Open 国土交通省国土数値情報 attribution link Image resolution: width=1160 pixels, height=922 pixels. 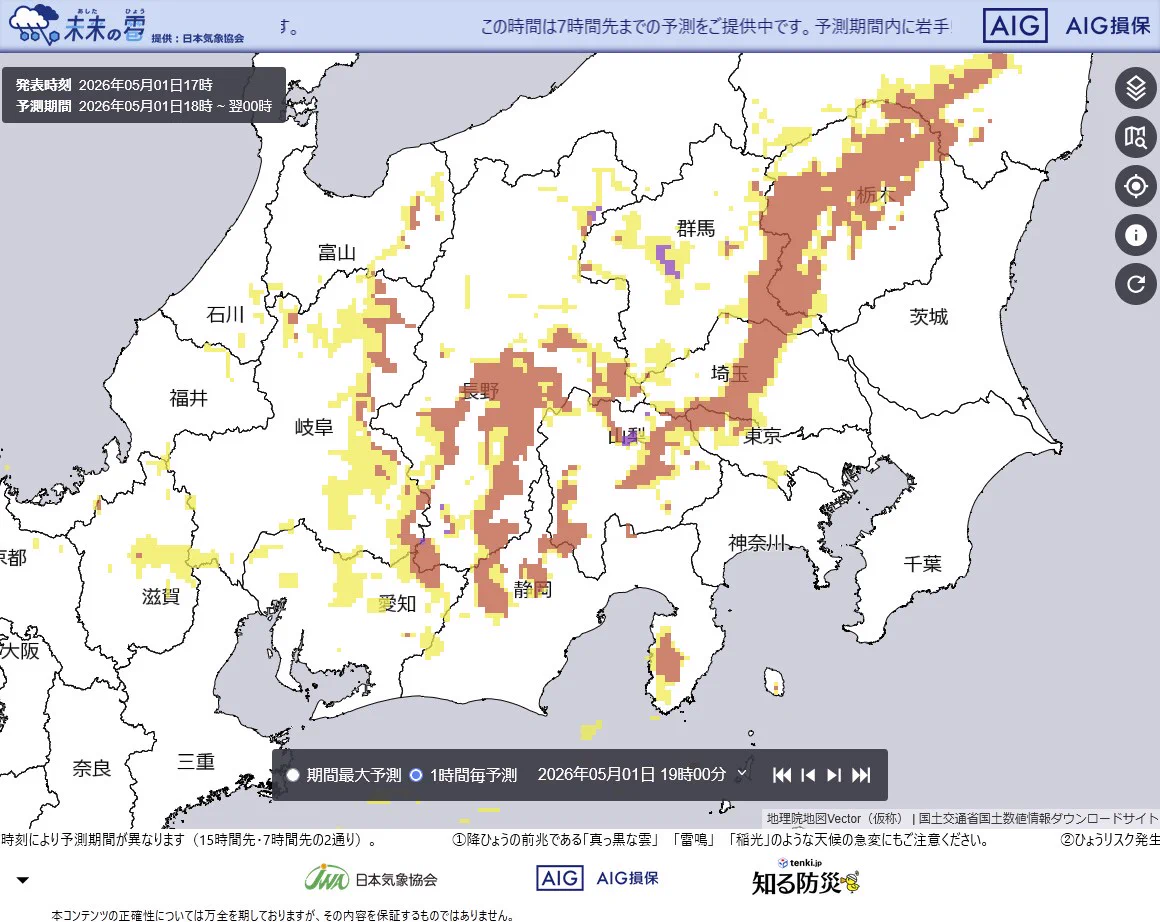(x=1039, y=818)
